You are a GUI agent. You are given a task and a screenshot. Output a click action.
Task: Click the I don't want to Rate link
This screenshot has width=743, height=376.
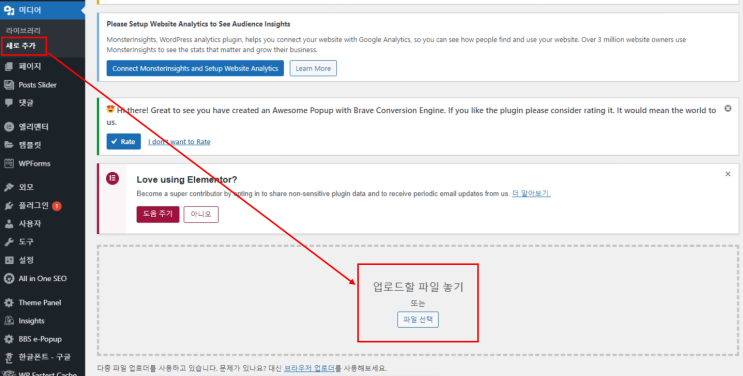[179, 142]
